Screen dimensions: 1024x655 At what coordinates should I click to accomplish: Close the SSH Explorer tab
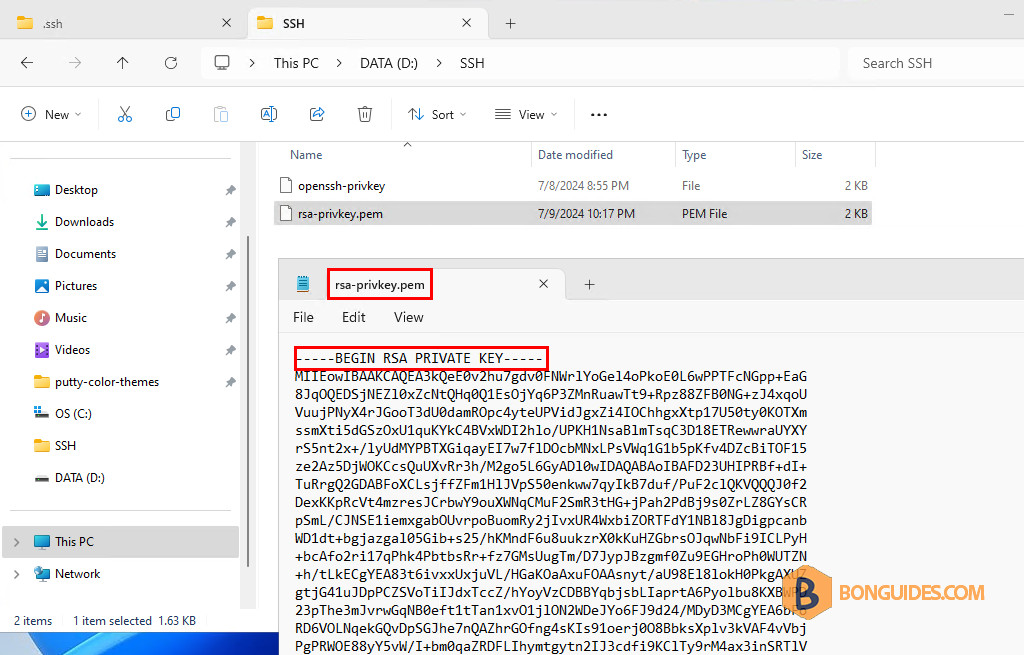coord(466,23)
